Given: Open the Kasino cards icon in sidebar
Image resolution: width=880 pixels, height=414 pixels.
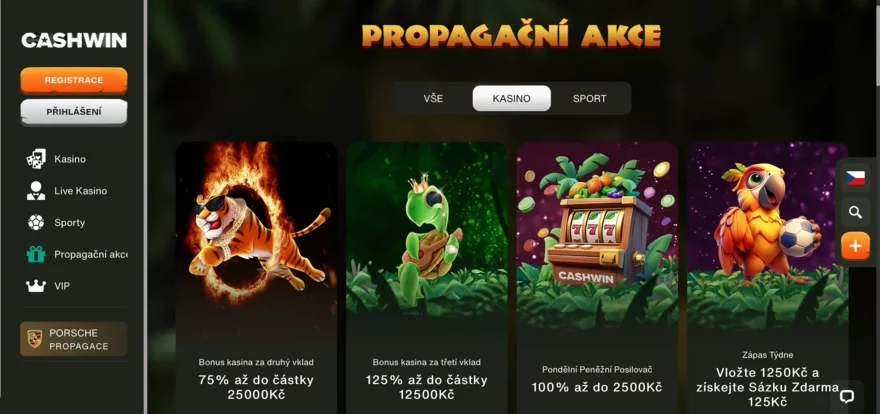Looking at the screenshot, I should pos(36,159).
